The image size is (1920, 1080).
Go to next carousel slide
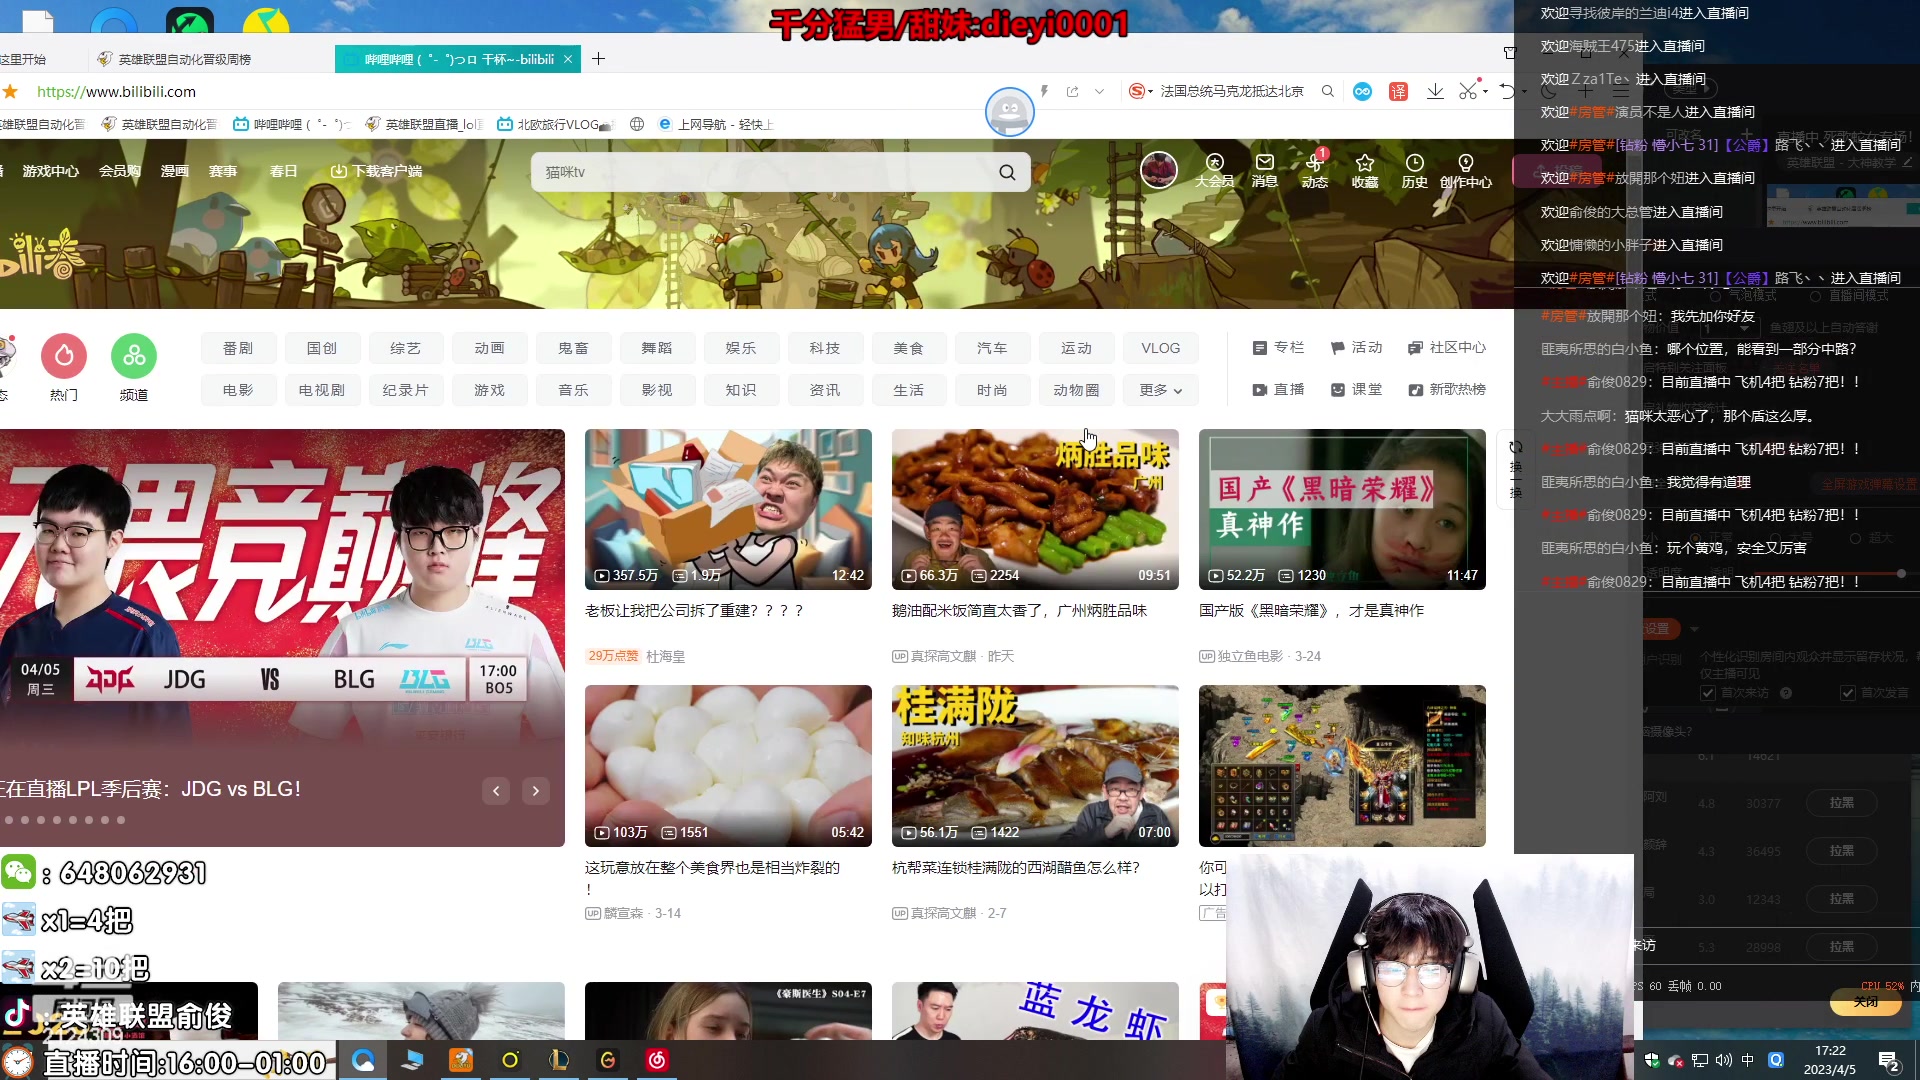tap(536, 791)
